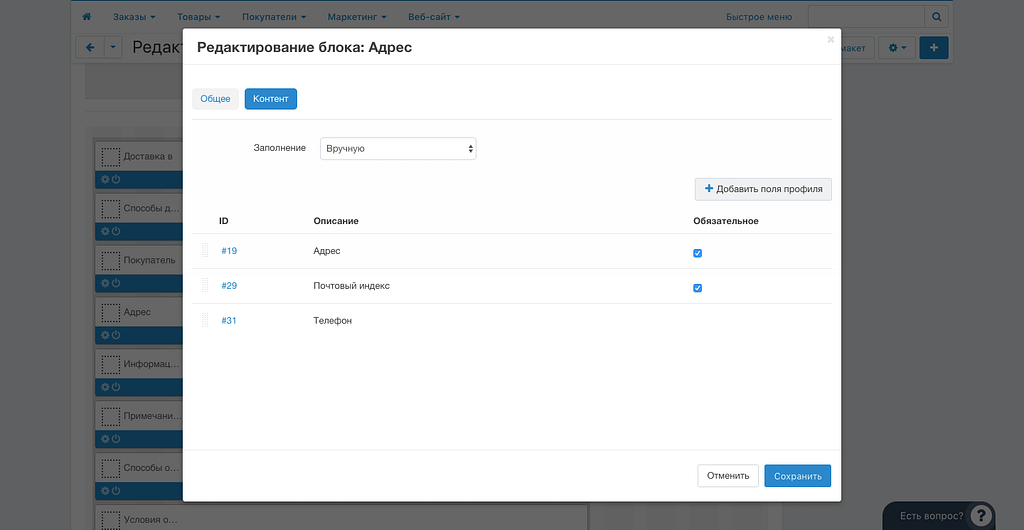1024x530 pixels.
Task: Click the question mark help icon
Action: coord(981,516)
